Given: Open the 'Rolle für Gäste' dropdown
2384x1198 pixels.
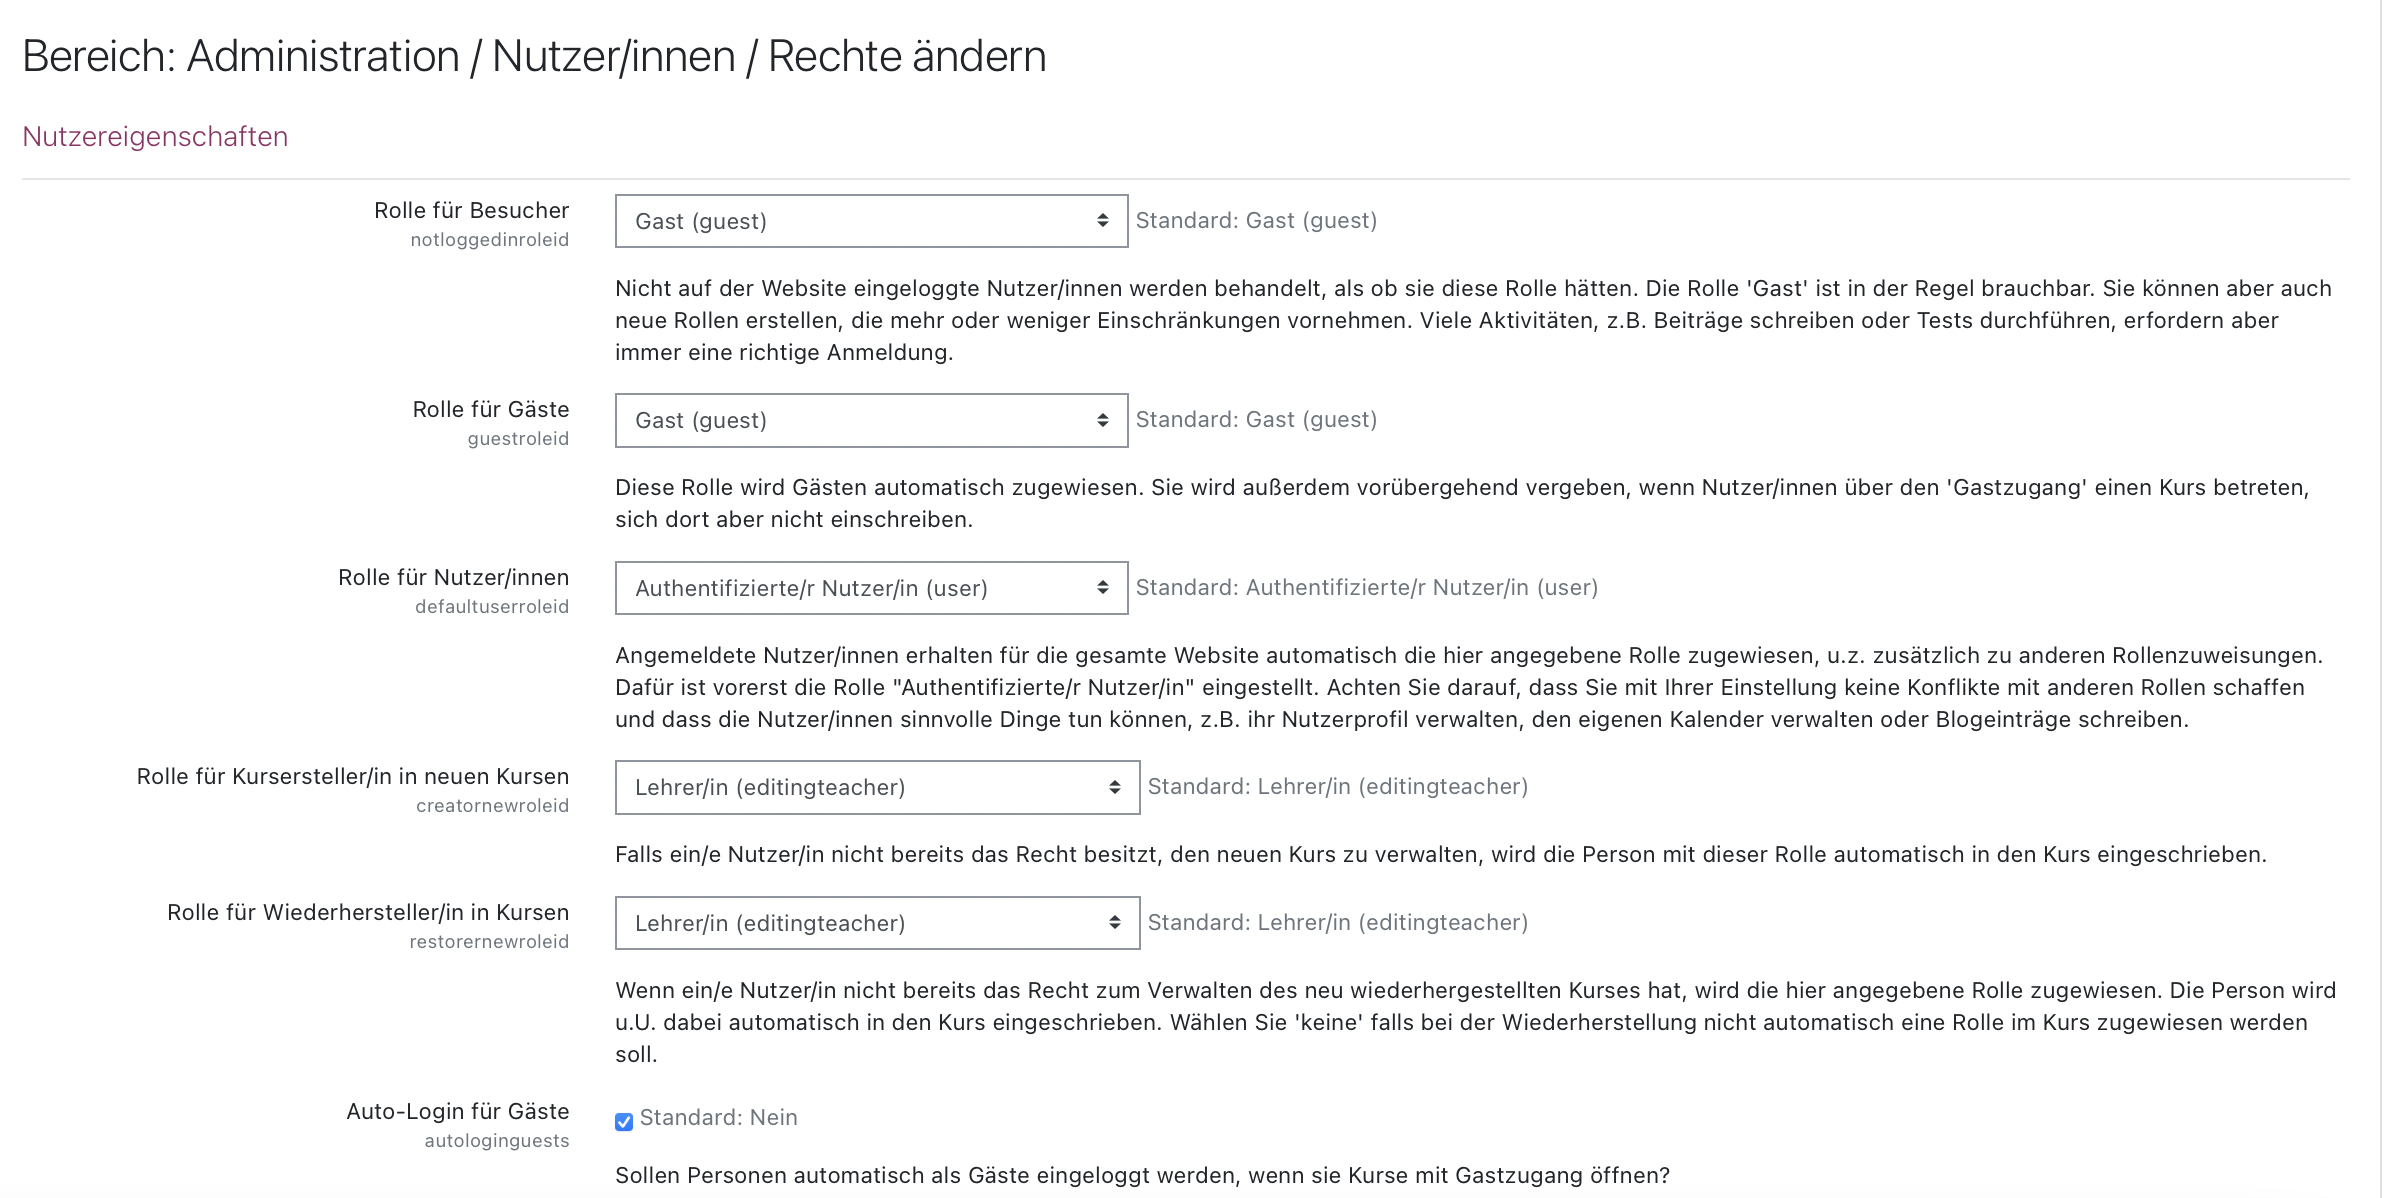Looking at the screenshot, I should (x=871, y=420).
